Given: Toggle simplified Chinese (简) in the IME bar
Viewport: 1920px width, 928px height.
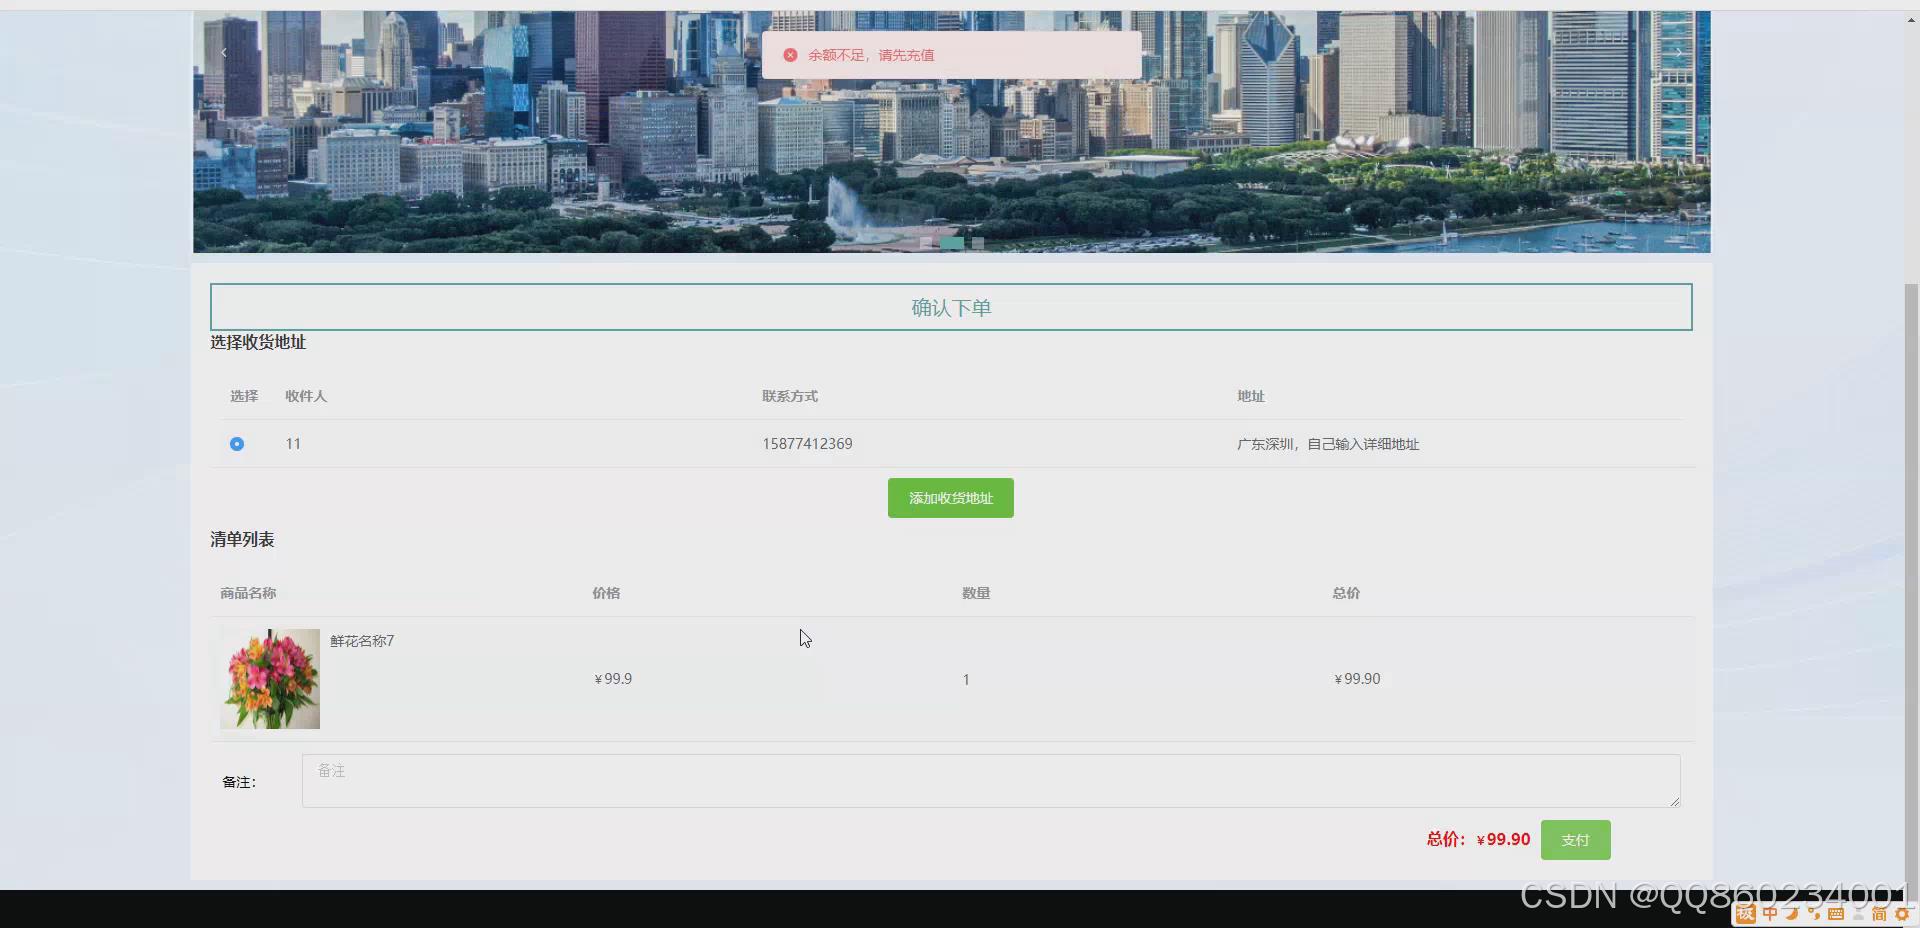Looking at the screenshot, I should (1879, 914).
